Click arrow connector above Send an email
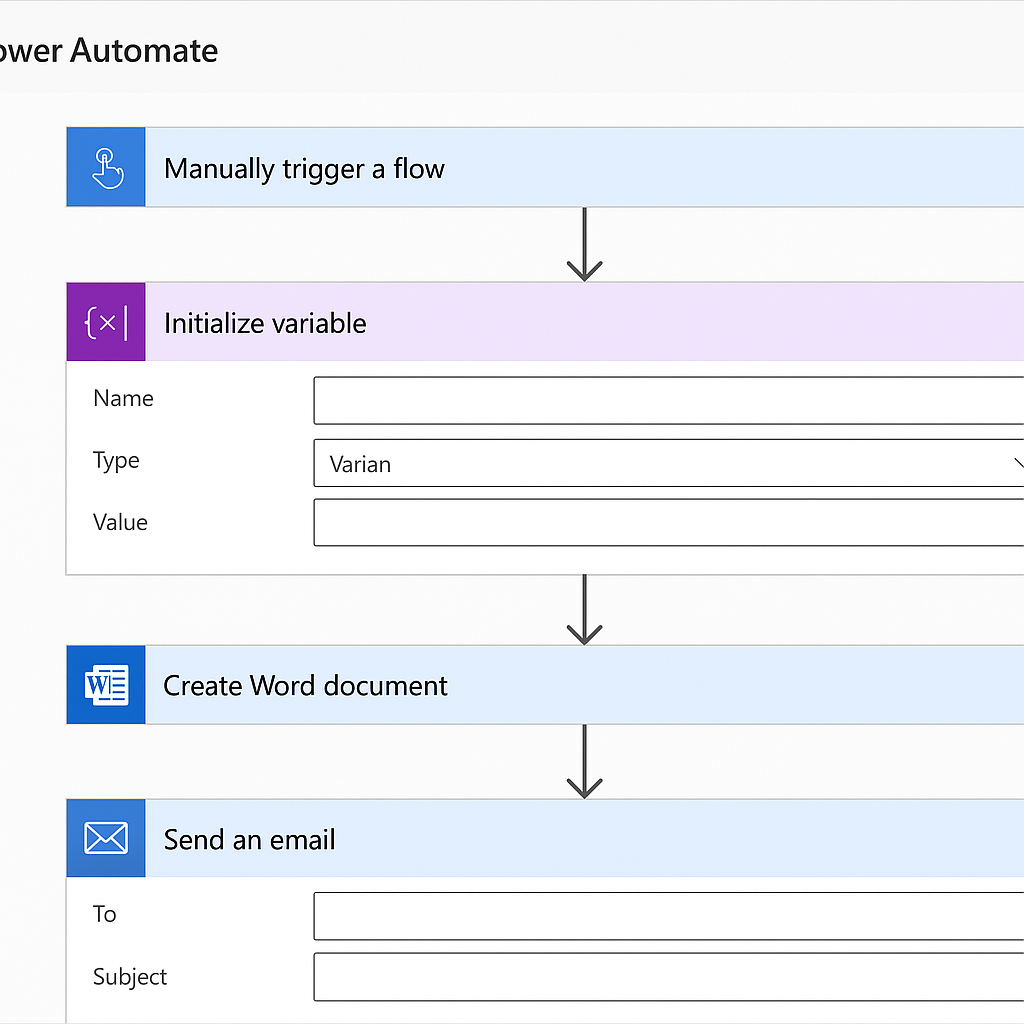Viewport: 1024px width, 1024px height. tap(584, 762)
